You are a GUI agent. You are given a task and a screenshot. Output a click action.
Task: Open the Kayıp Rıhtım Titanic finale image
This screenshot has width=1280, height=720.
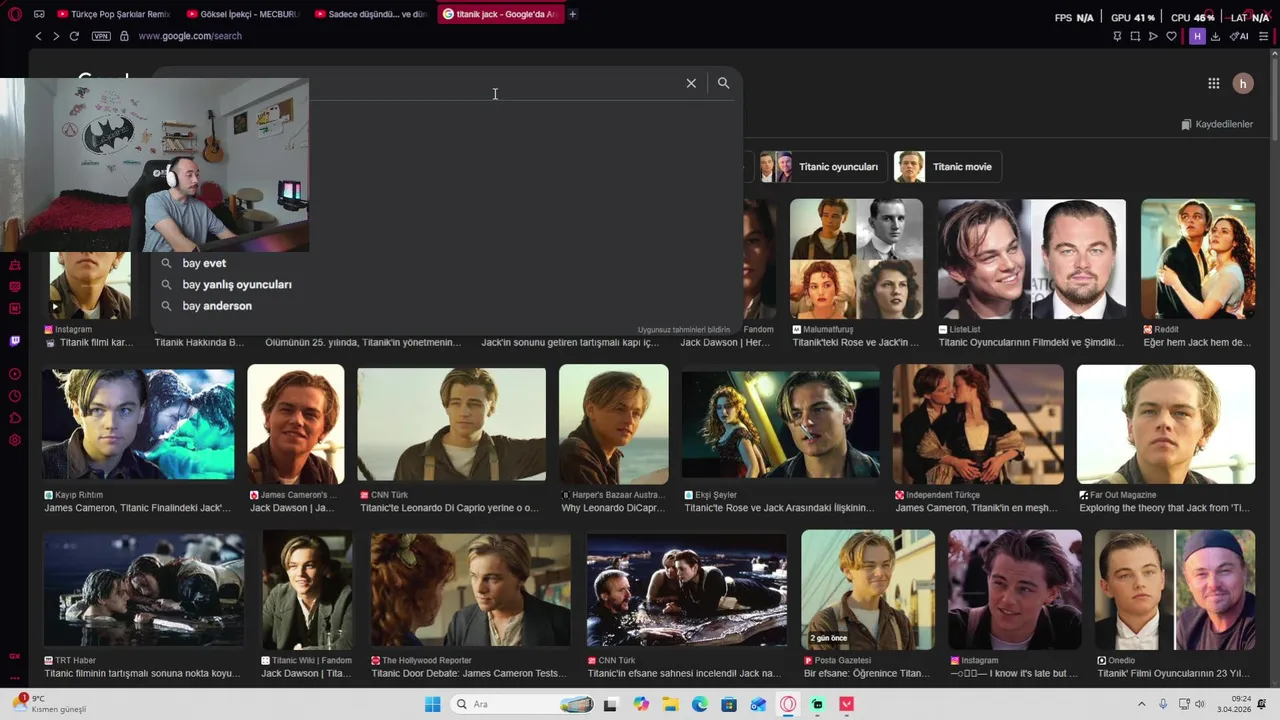138,426
